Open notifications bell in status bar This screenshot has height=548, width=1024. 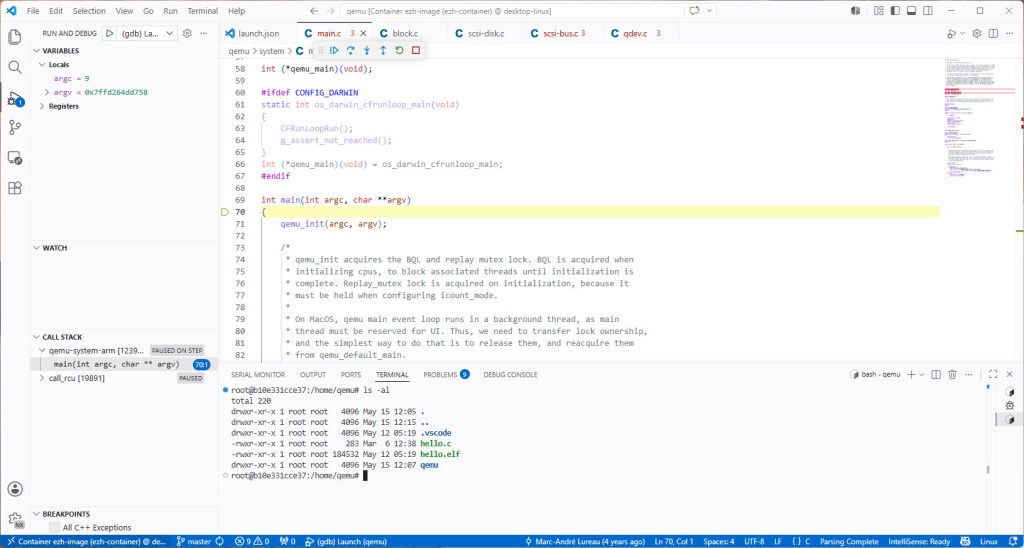(1011, 541)
